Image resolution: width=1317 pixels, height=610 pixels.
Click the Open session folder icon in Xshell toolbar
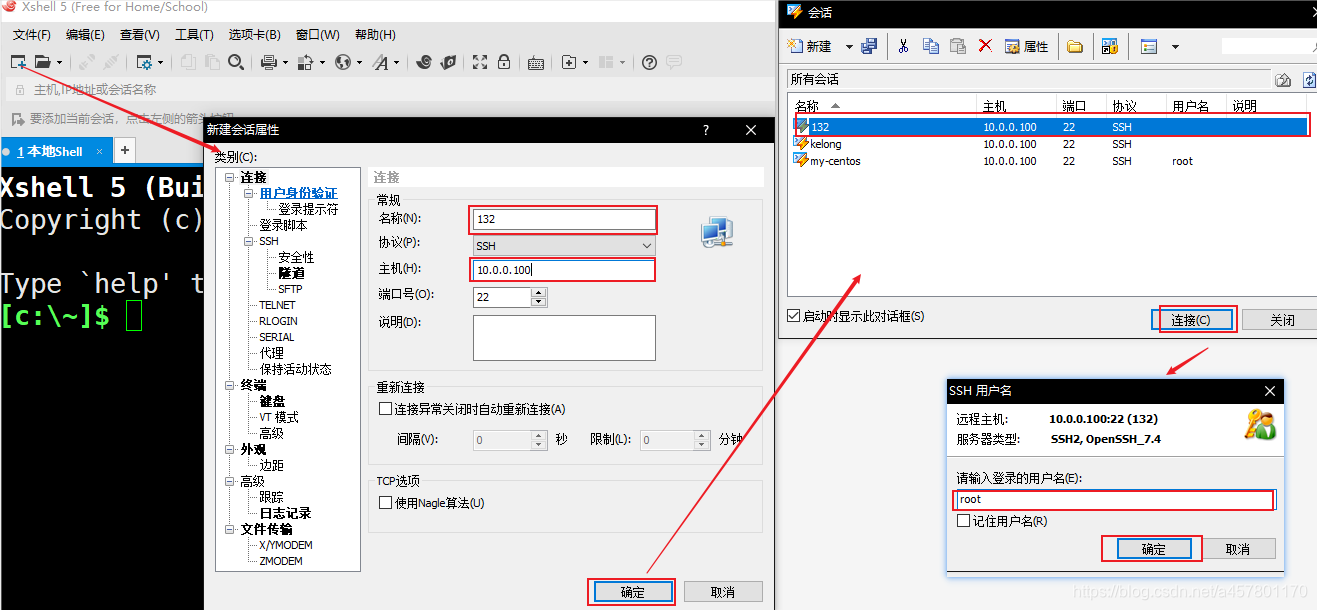point(43,62)
